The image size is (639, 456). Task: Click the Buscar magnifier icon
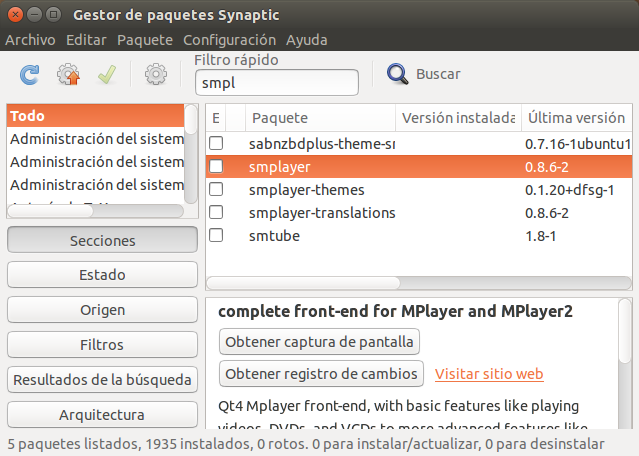pos(397,74)
